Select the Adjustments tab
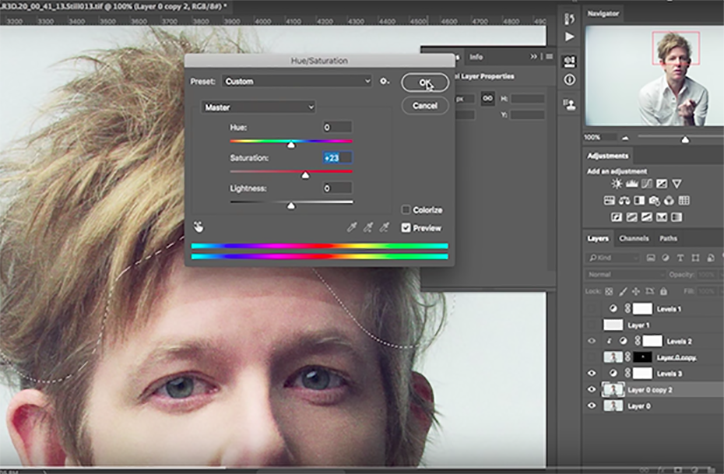Viewport: 724px width, 474px height. [608, 156]
